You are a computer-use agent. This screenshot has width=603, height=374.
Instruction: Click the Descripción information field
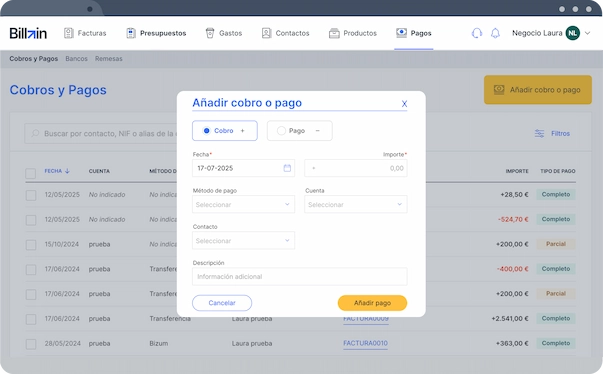(x=300, y=276)
